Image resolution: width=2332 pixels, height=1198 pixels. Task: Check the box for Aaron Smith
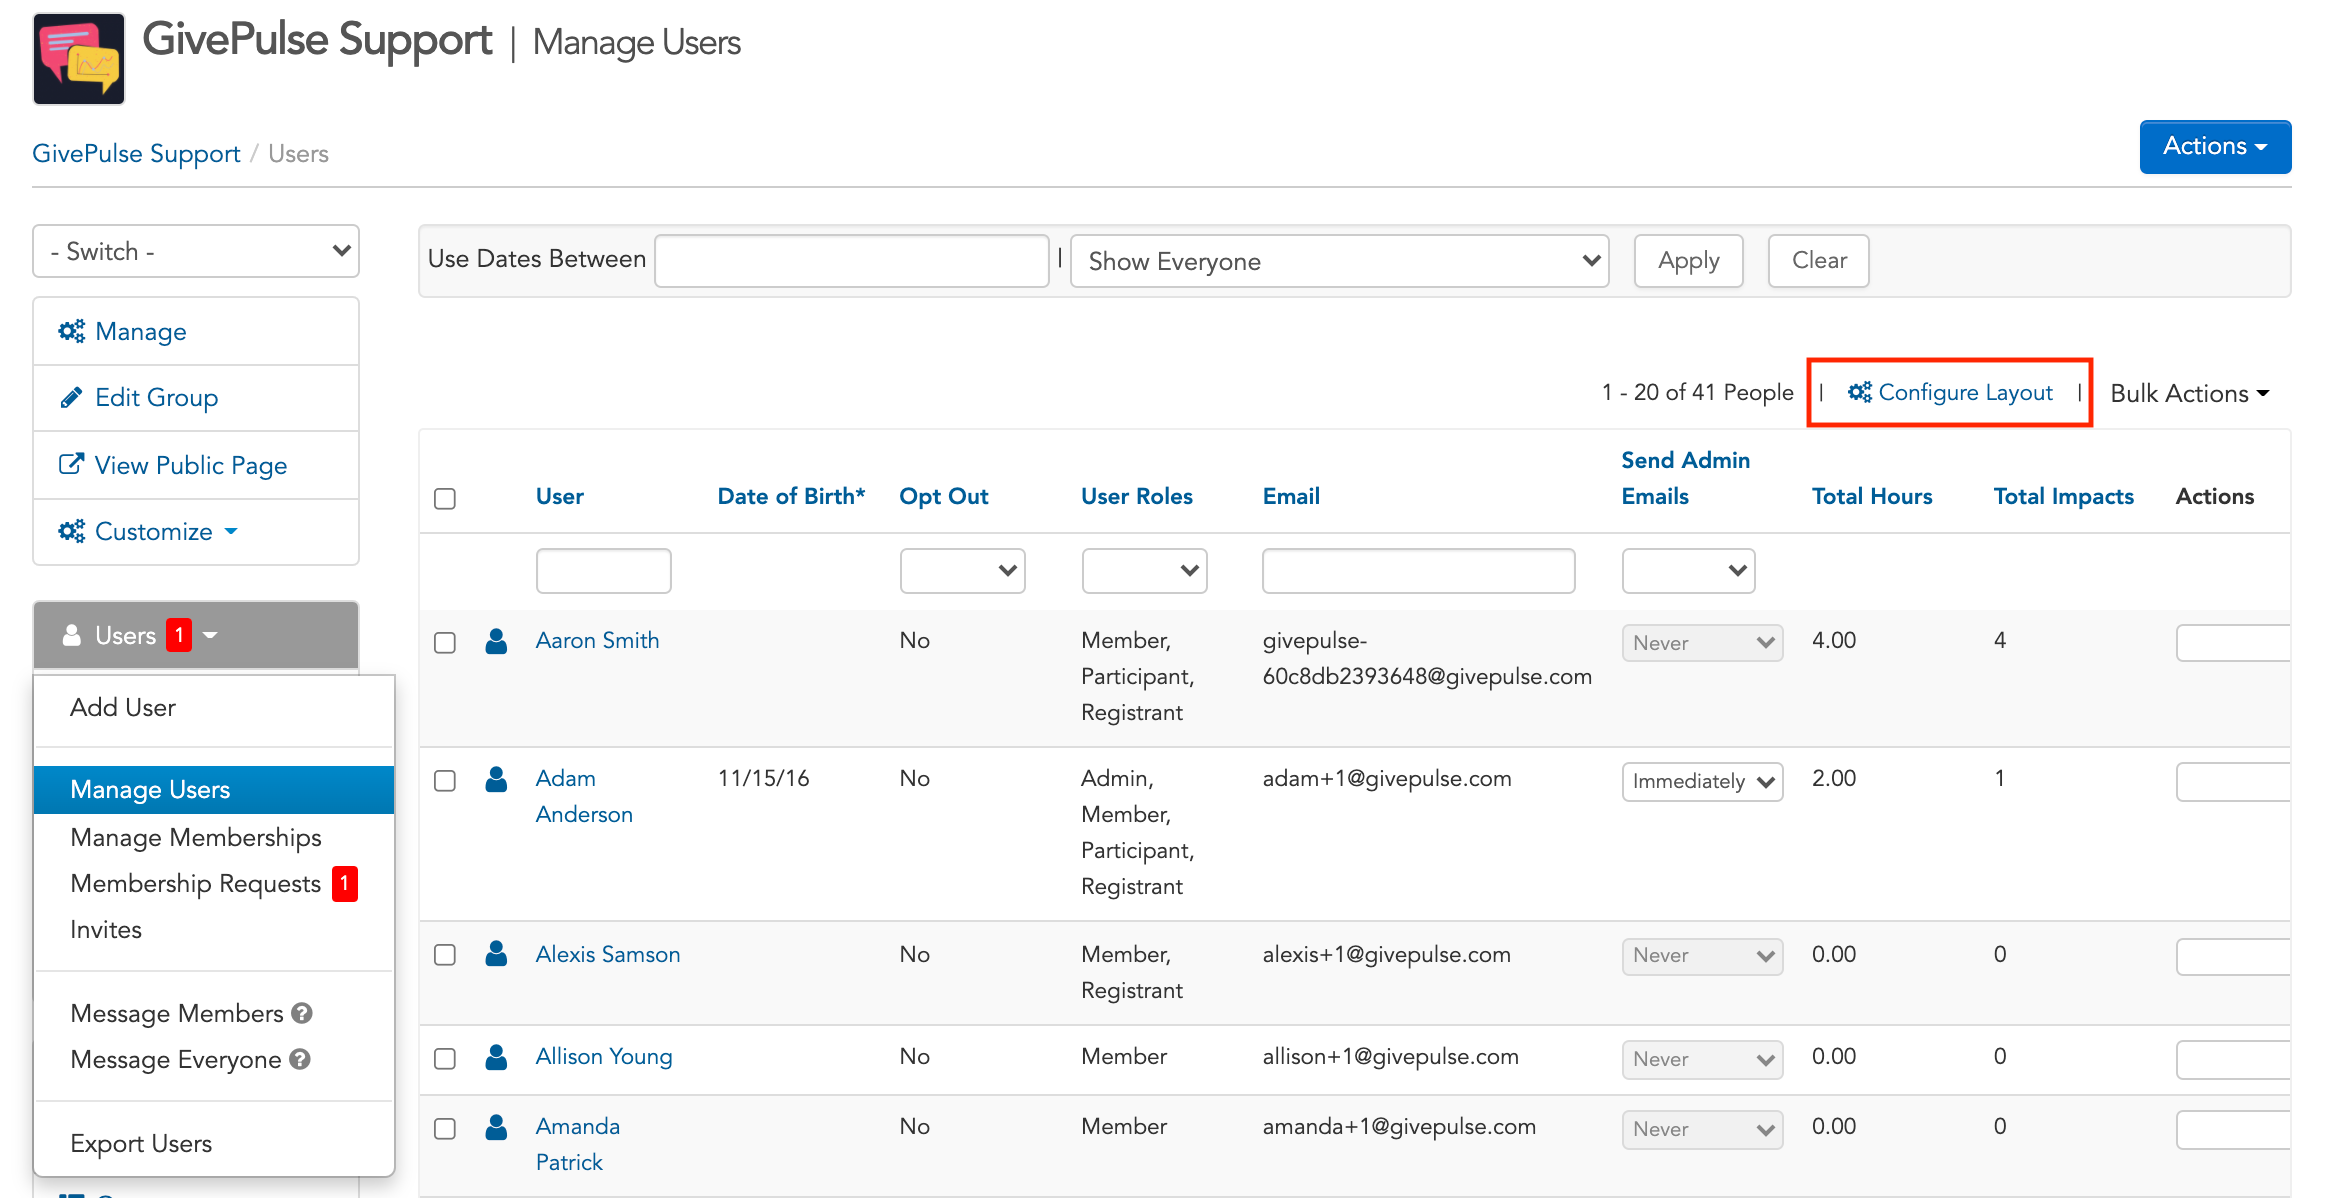445,642
